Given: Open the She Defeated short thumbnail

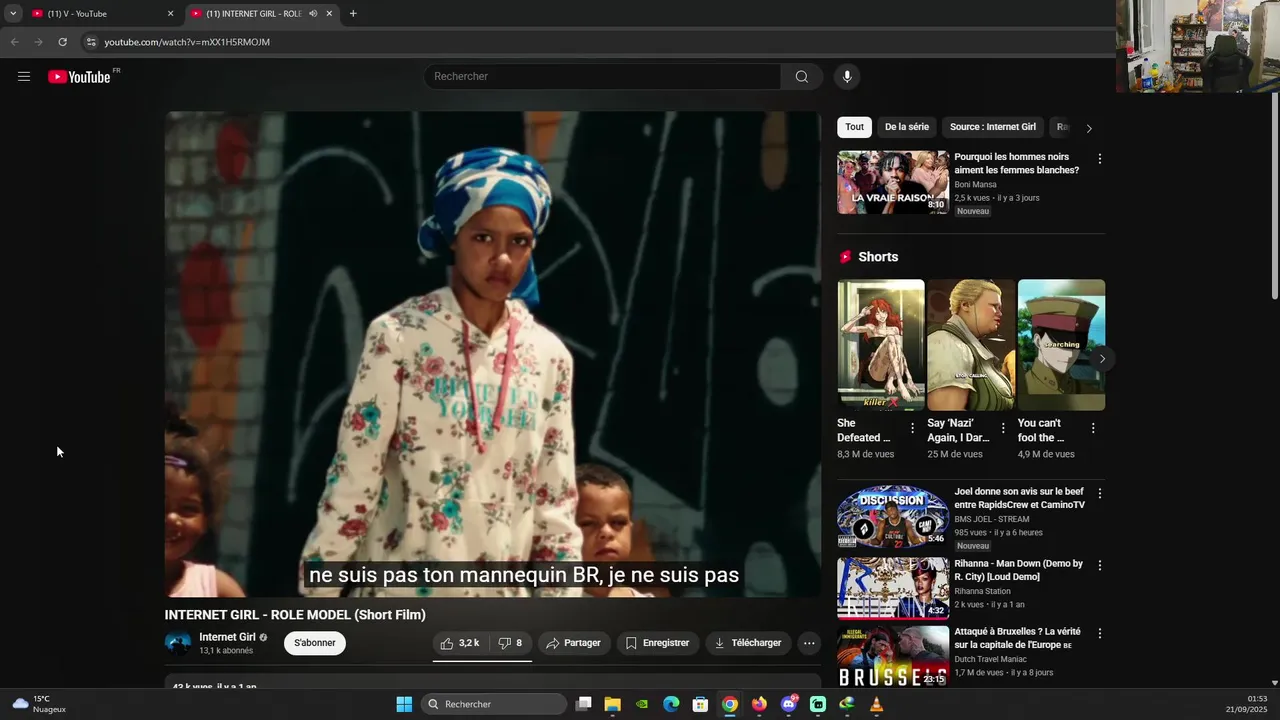Looking at the screenshot, I should (881, 345).
